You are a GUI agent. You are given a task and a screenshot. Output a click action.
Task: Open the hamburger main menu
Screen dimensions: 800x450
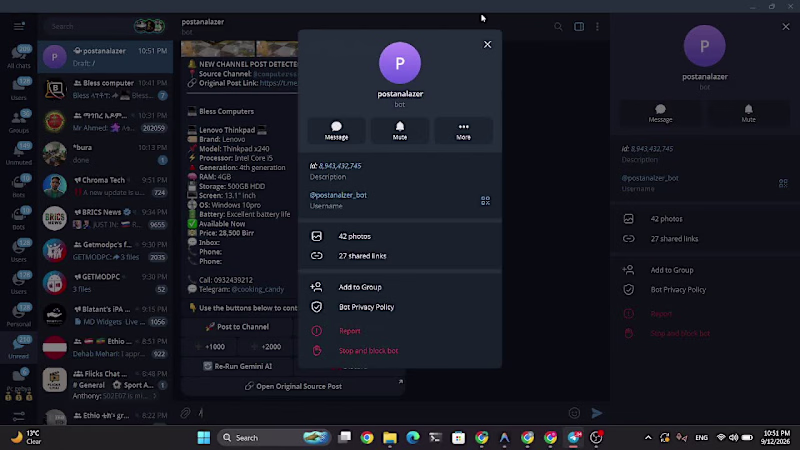[x=19, y=26]
